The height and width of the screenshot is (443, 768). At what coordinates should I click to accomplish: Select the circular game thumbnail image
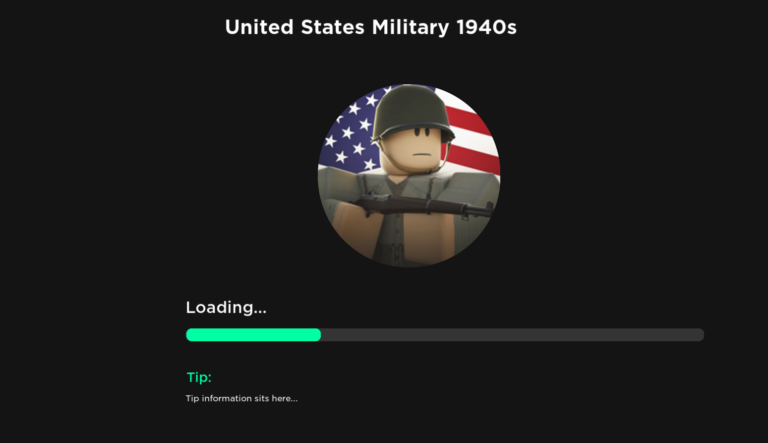(x=409, y=175)
